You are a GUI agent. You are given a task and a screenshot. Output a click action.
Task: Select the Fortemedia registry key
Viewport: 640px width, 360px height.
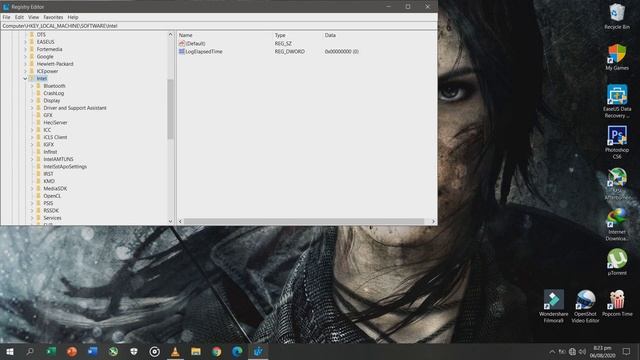click(x=49, y=49)
